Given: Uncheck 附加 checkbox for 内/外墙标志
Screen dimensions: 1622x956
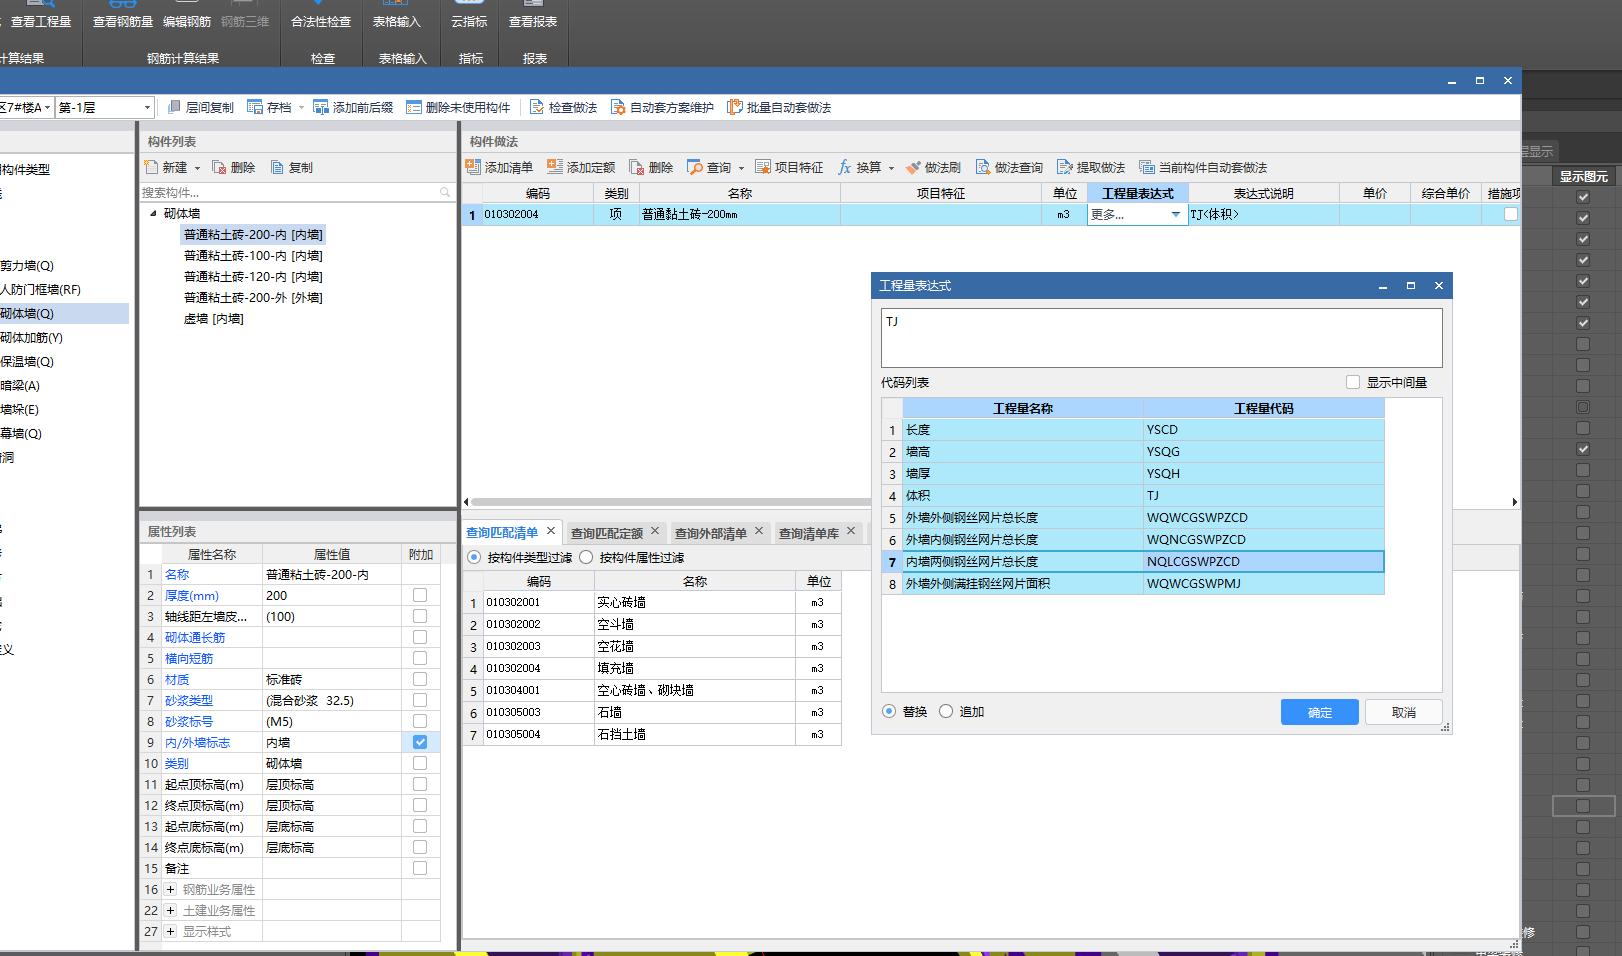Looking at the screenshot, I should (420, 742).
